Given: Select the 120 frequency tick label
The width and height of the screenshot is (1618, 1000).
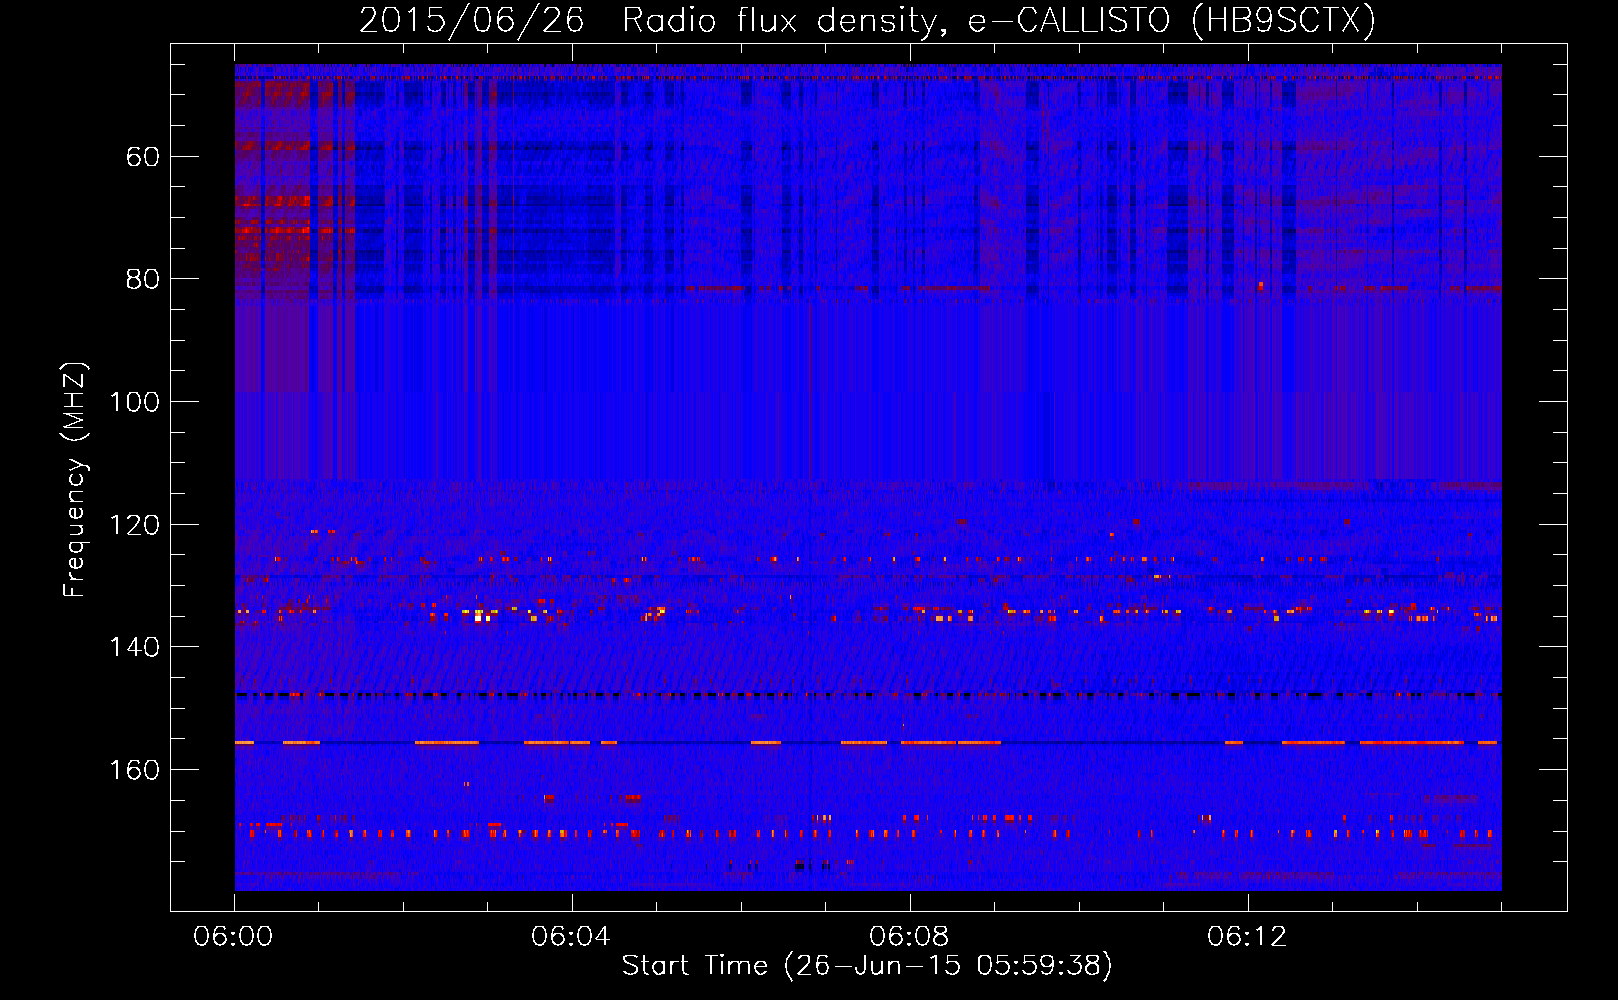Looking at the screenshot, I should point(135,525).
